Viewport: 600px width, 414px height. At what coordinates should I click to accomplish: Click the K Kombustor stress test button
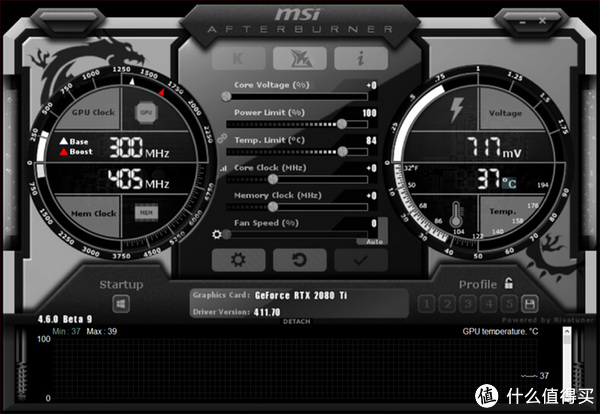[239, 58]
